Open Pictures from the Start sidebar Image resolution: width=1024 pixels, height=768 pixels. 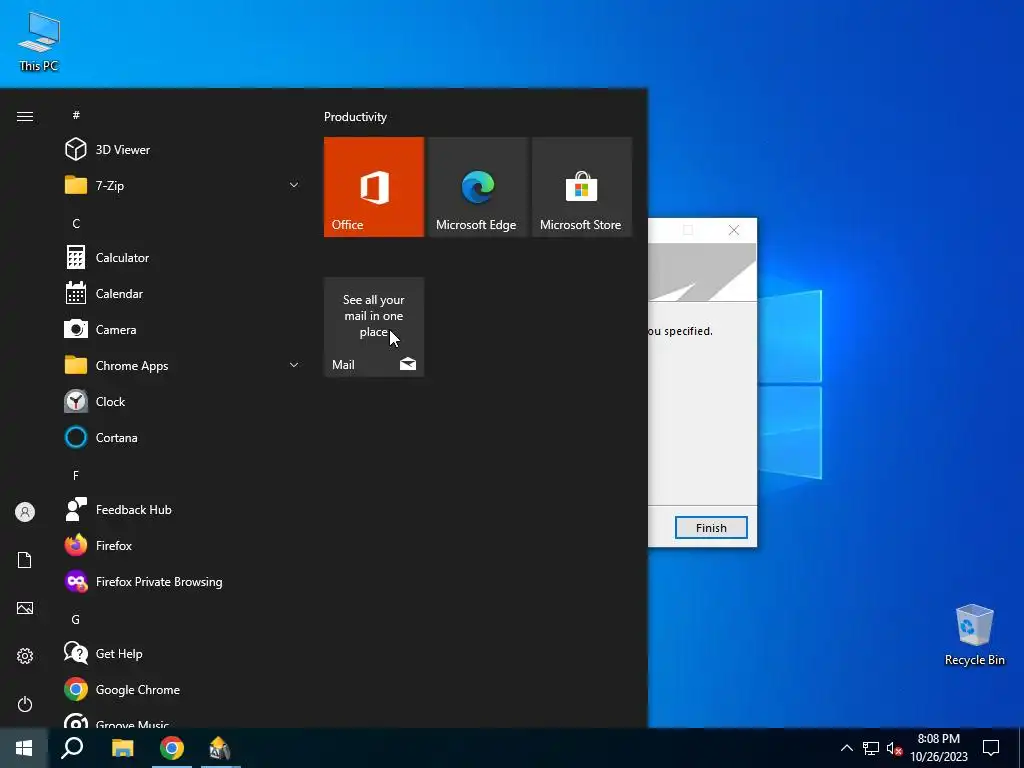tap(25, 608)
